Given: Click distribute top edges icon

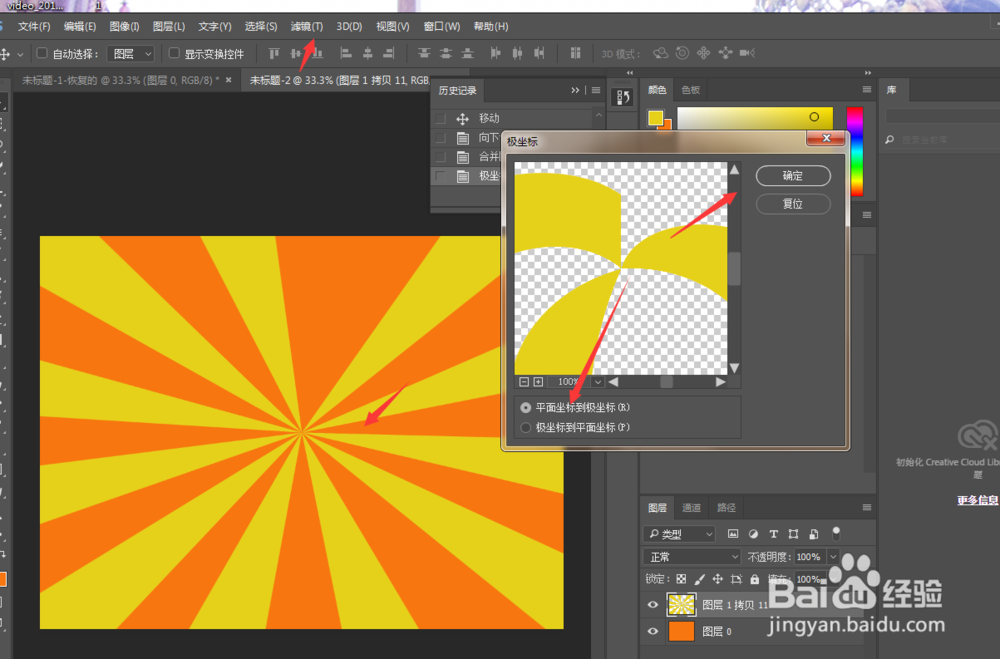Looking at the screenshot, I should click(424, 54).
